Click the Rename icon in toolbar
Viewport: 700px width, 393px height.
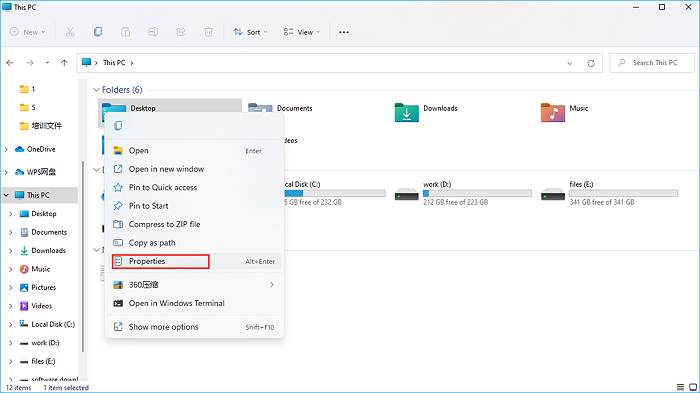(x=153, y=32)
